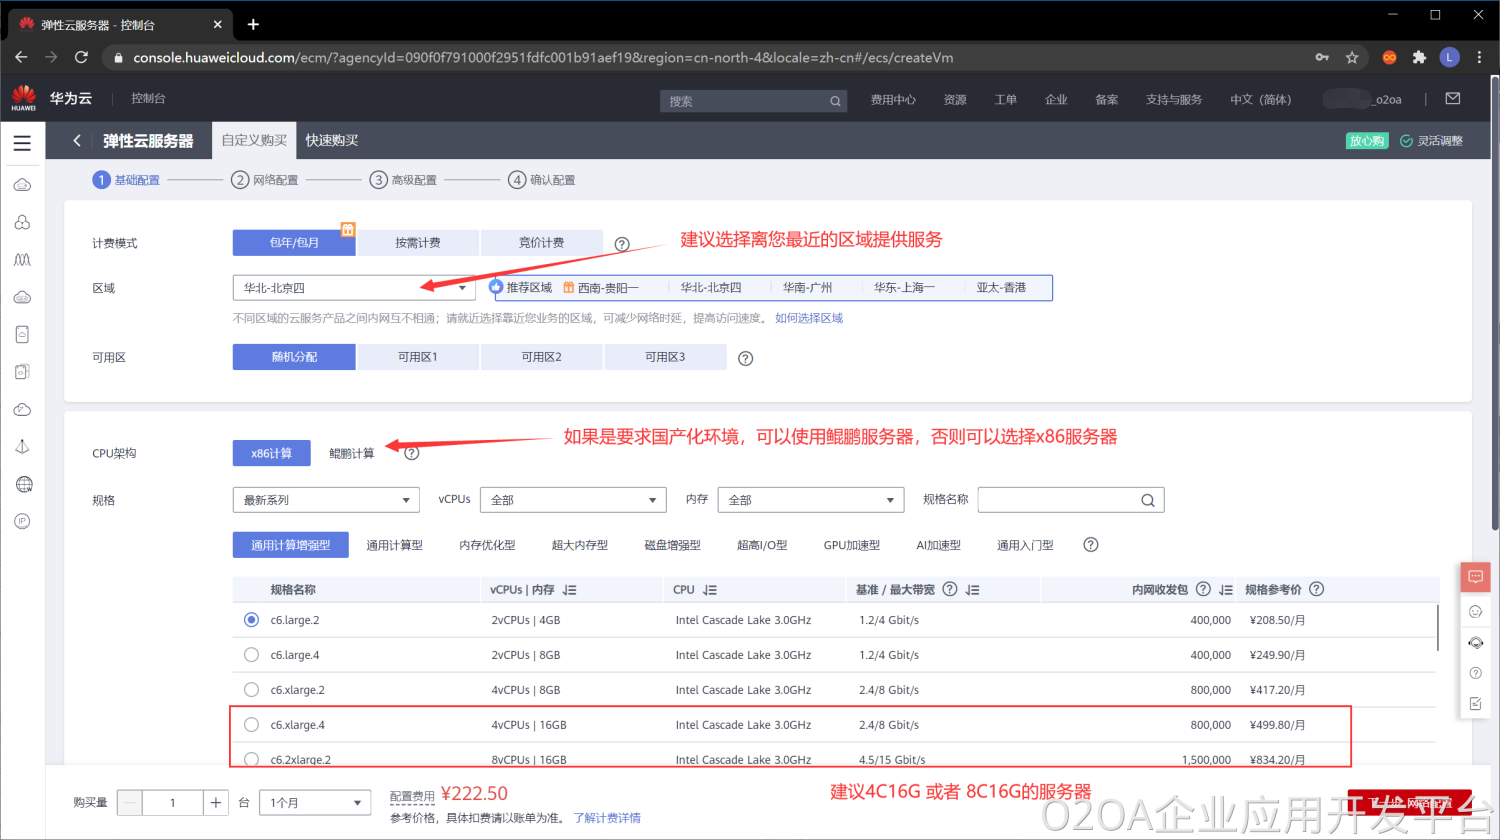Click the help icon next to 竞价计费
The image size is (1500, 840).
(622, 244)
